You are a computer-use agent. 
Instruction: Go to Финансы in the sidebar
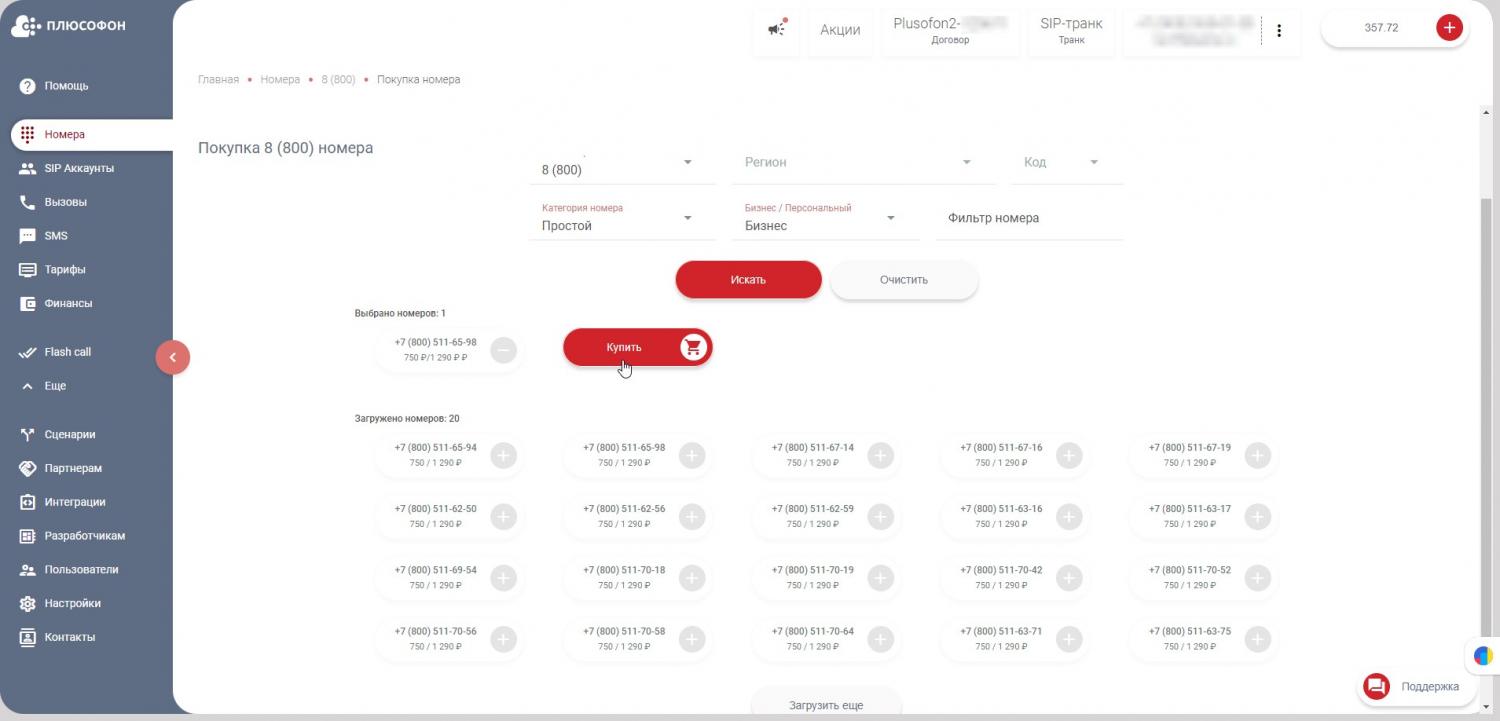point(68,303)
